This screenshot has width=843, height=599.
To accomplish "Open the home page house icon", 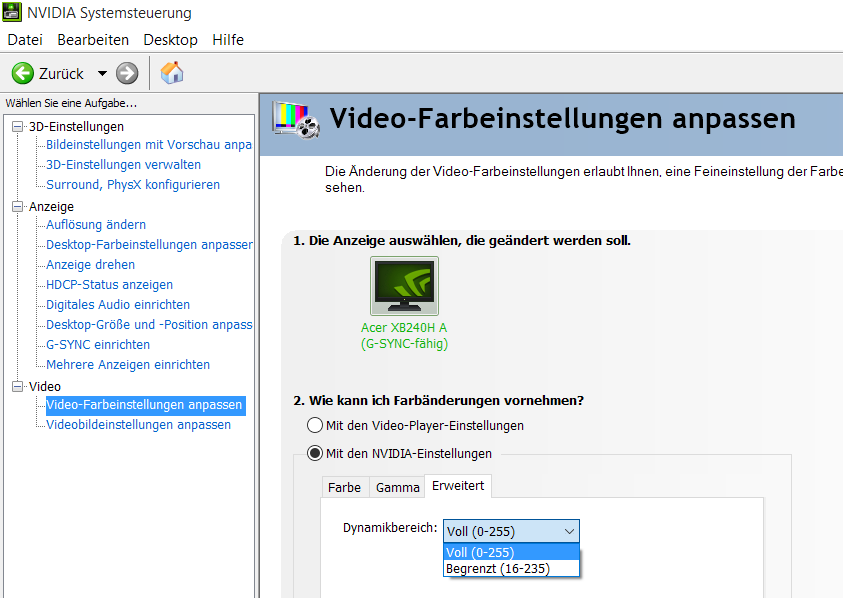I will click(x=172, y=73).
